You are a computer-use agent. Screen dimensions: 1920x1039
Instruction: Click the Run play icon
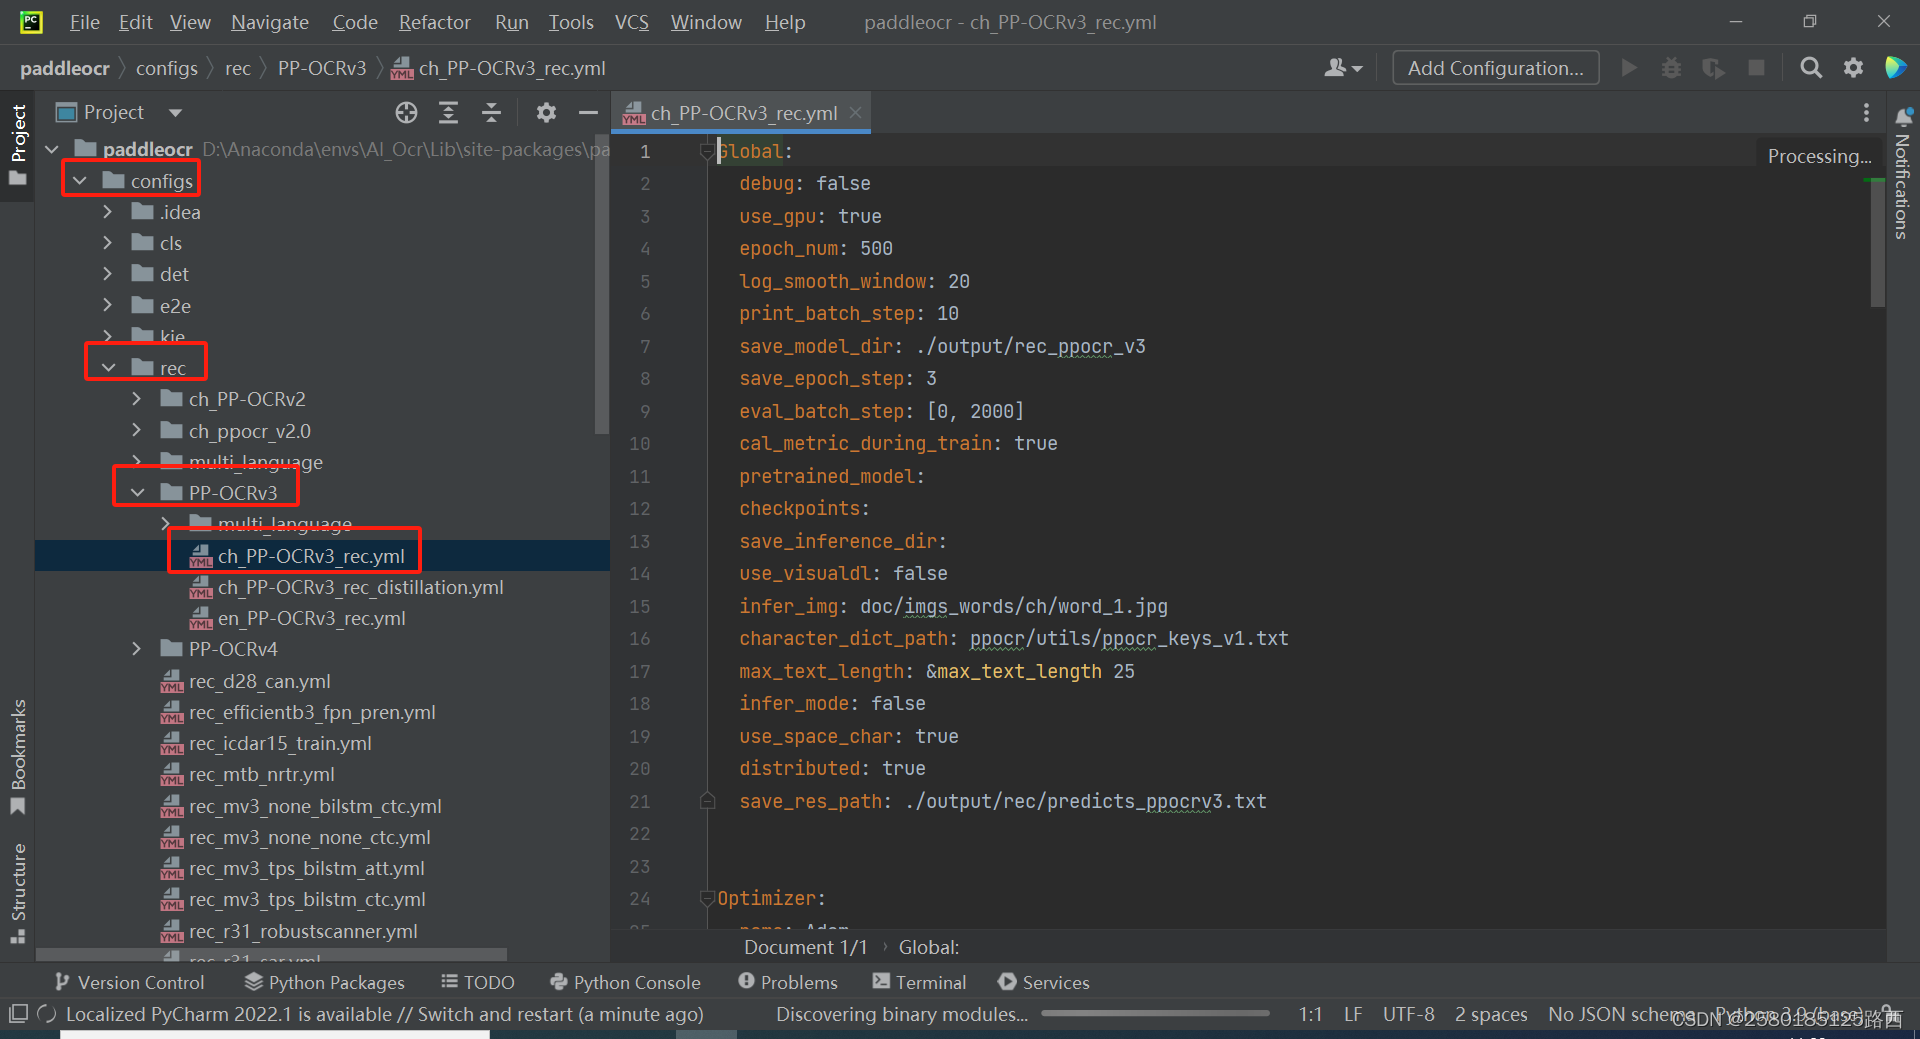[x=1629, y=68]
